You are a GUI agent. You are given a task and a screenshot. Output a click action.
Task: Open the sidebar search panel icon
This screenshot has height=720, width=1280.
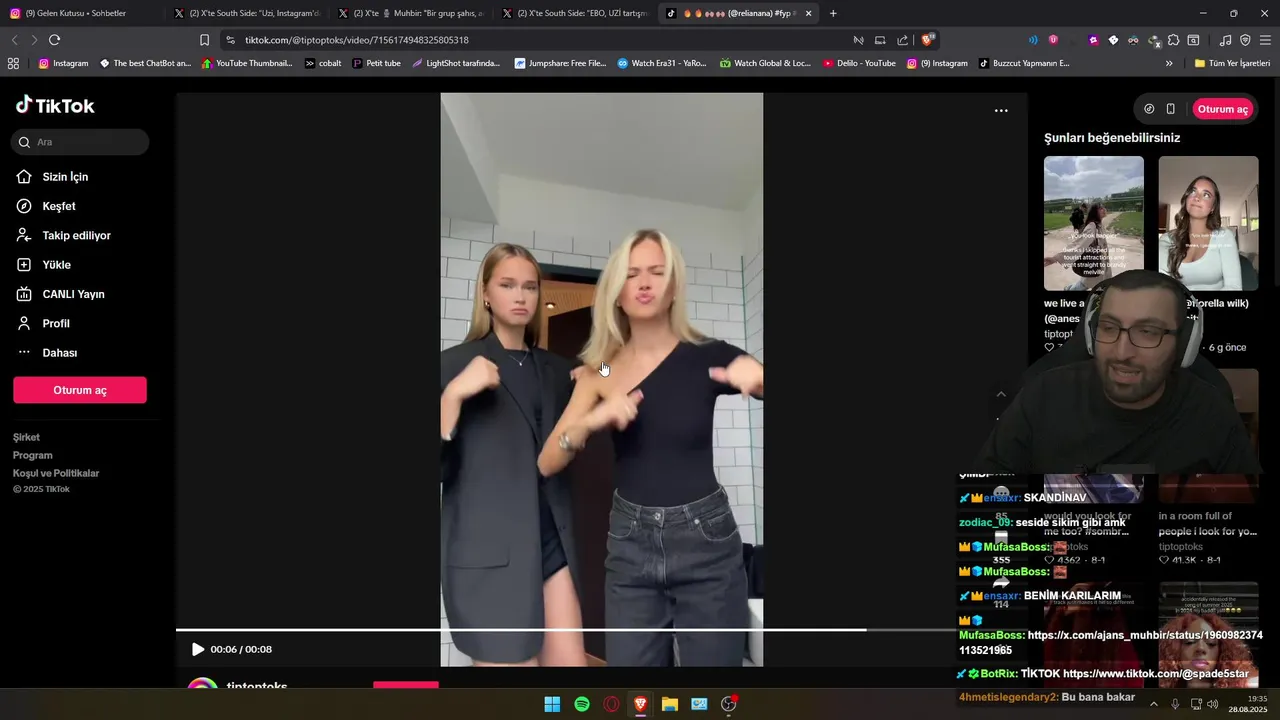(1193, 40)
